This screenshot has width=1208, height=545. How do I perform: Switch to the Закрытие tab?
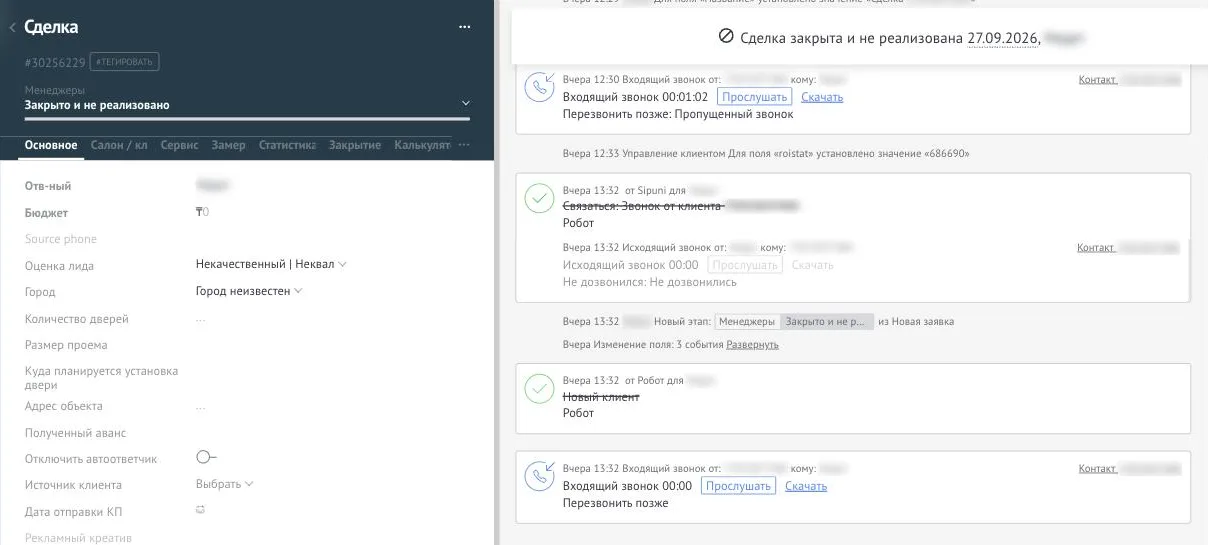[355, 145]
